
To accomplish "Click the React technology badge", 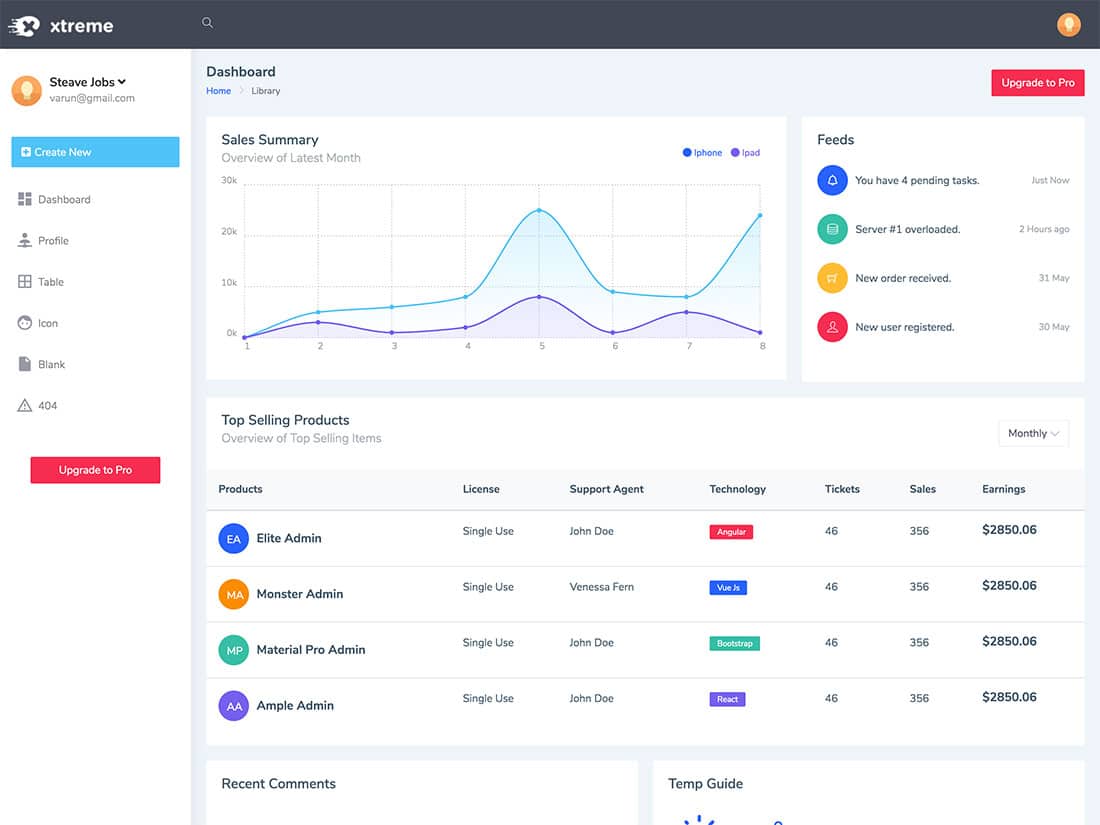I will 727,699.
